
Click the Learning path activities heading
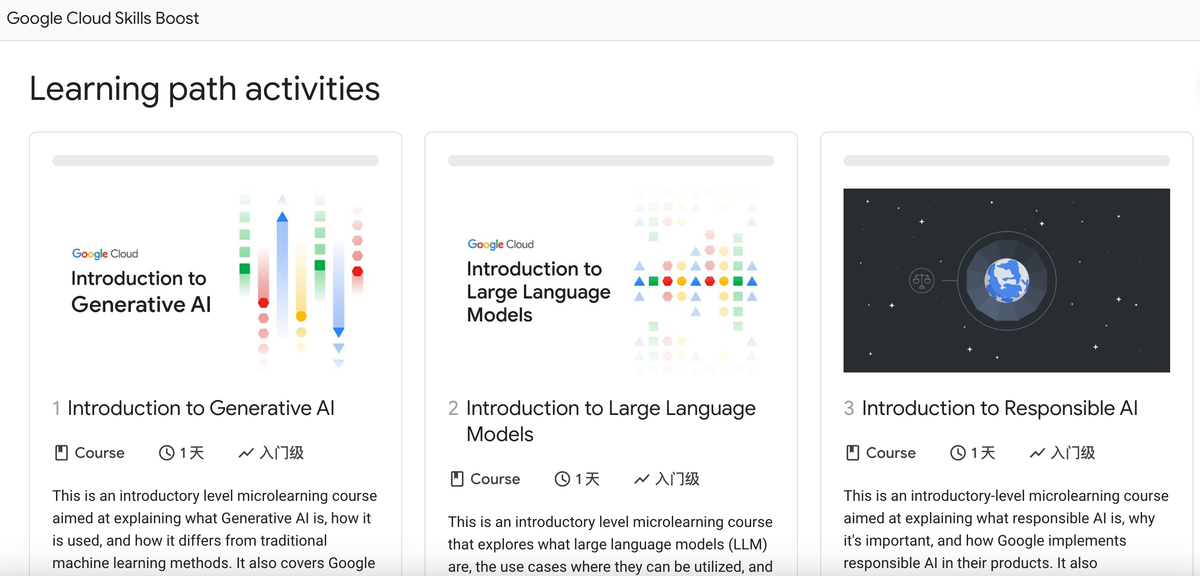(204, 89)
